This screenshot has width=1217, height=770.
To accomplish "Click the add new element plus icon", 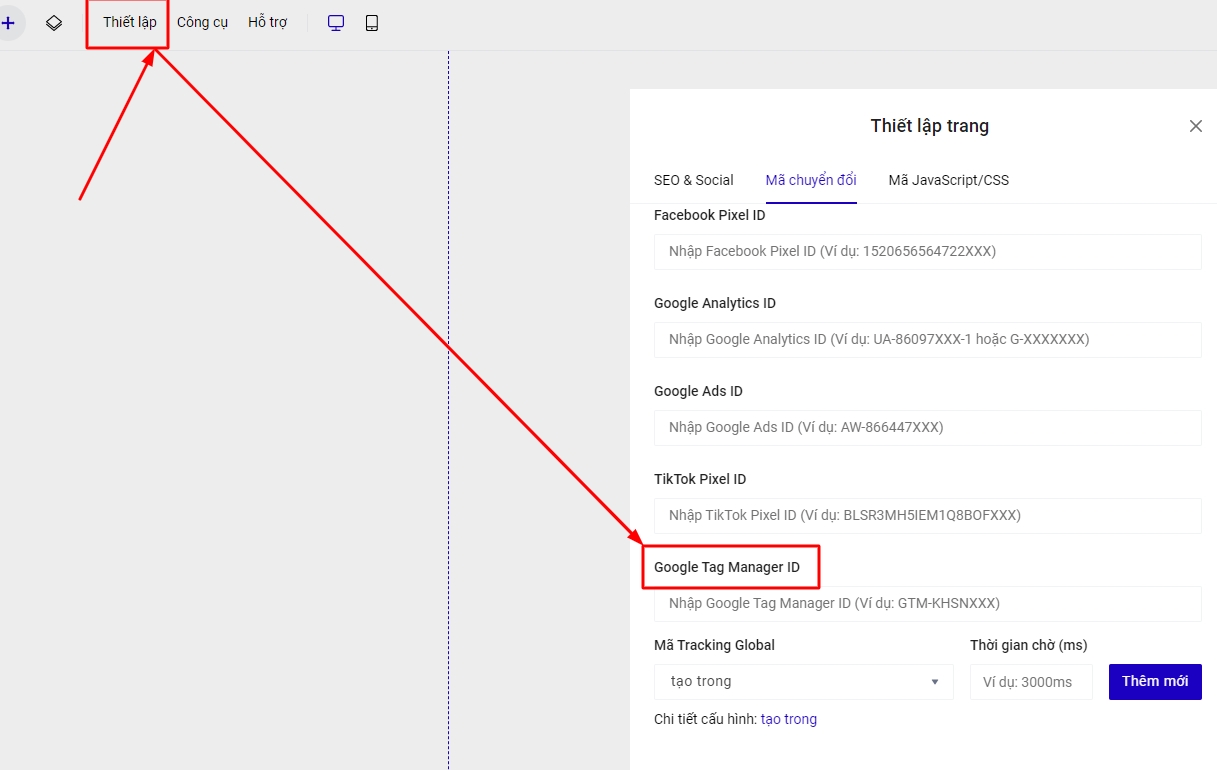I will [9, 23].
